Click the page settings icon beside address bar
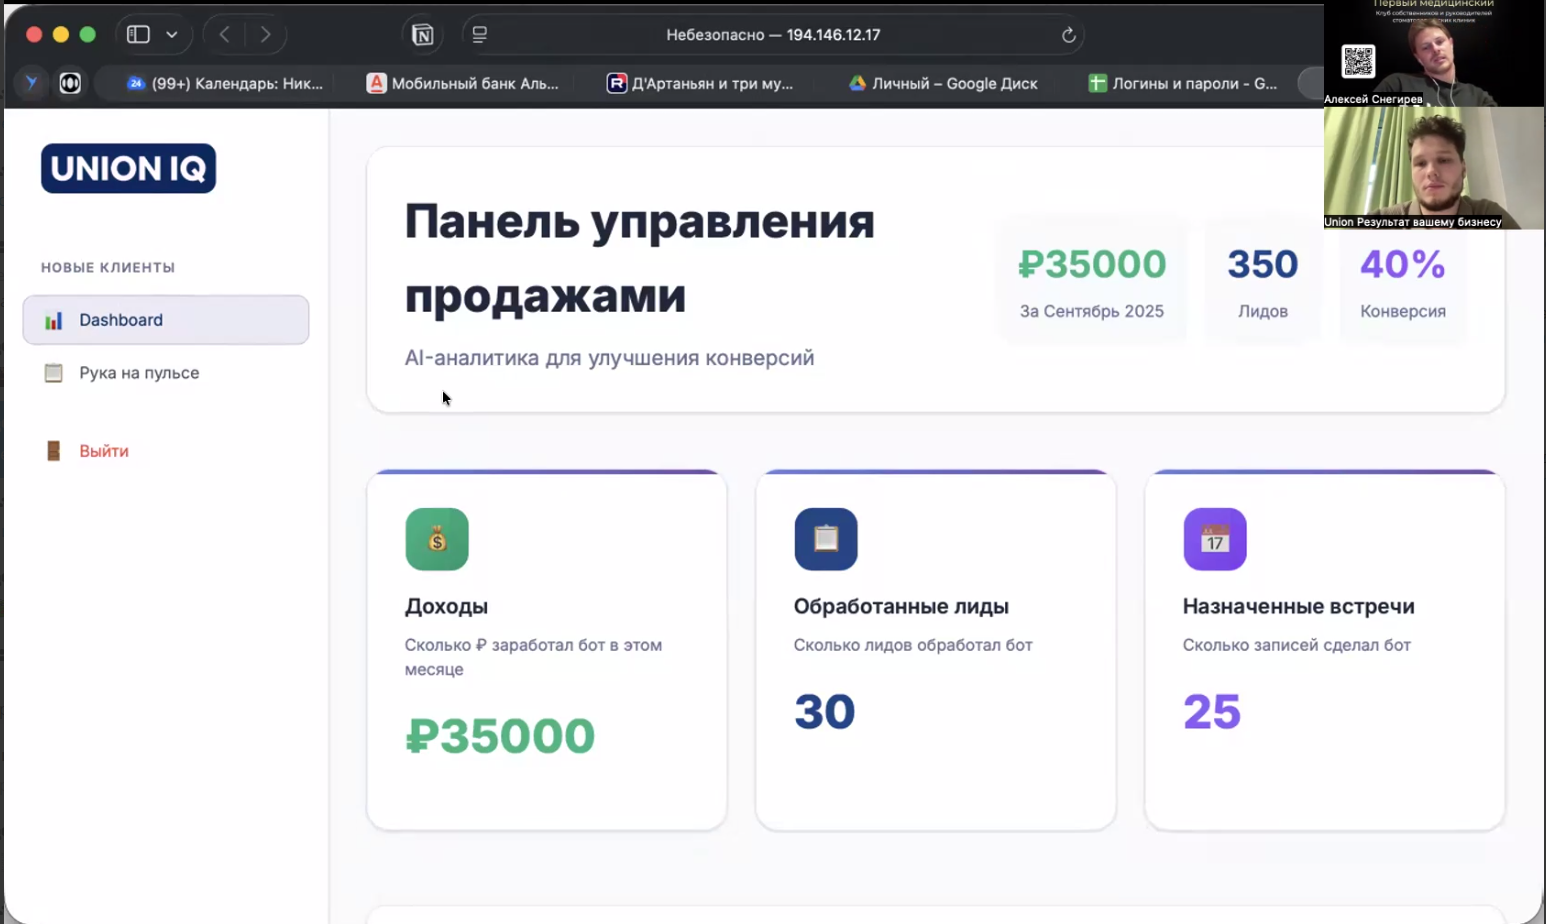This screenshot has height=924, width=1546. click(x=480, y=35)
